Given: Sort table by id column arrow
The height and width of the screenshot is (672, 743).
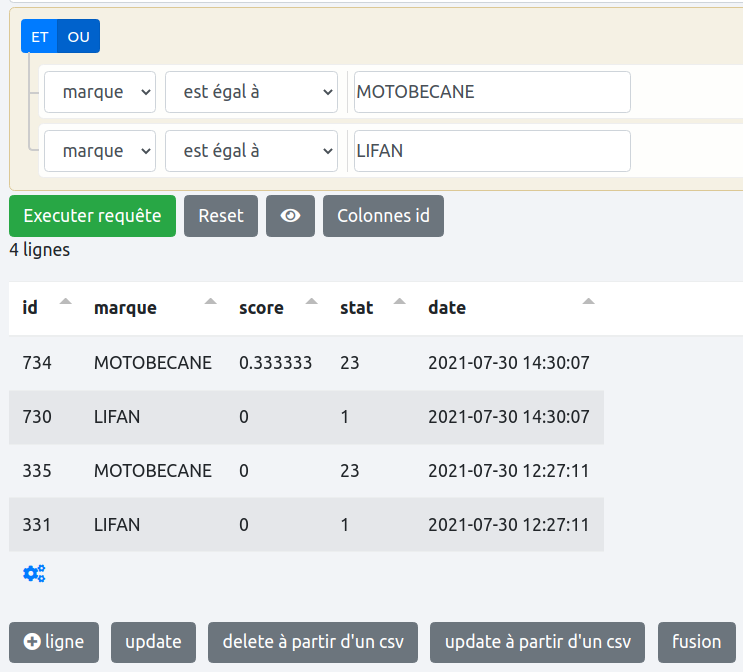Looking at the screenshot, I should (x=66, y=302).
